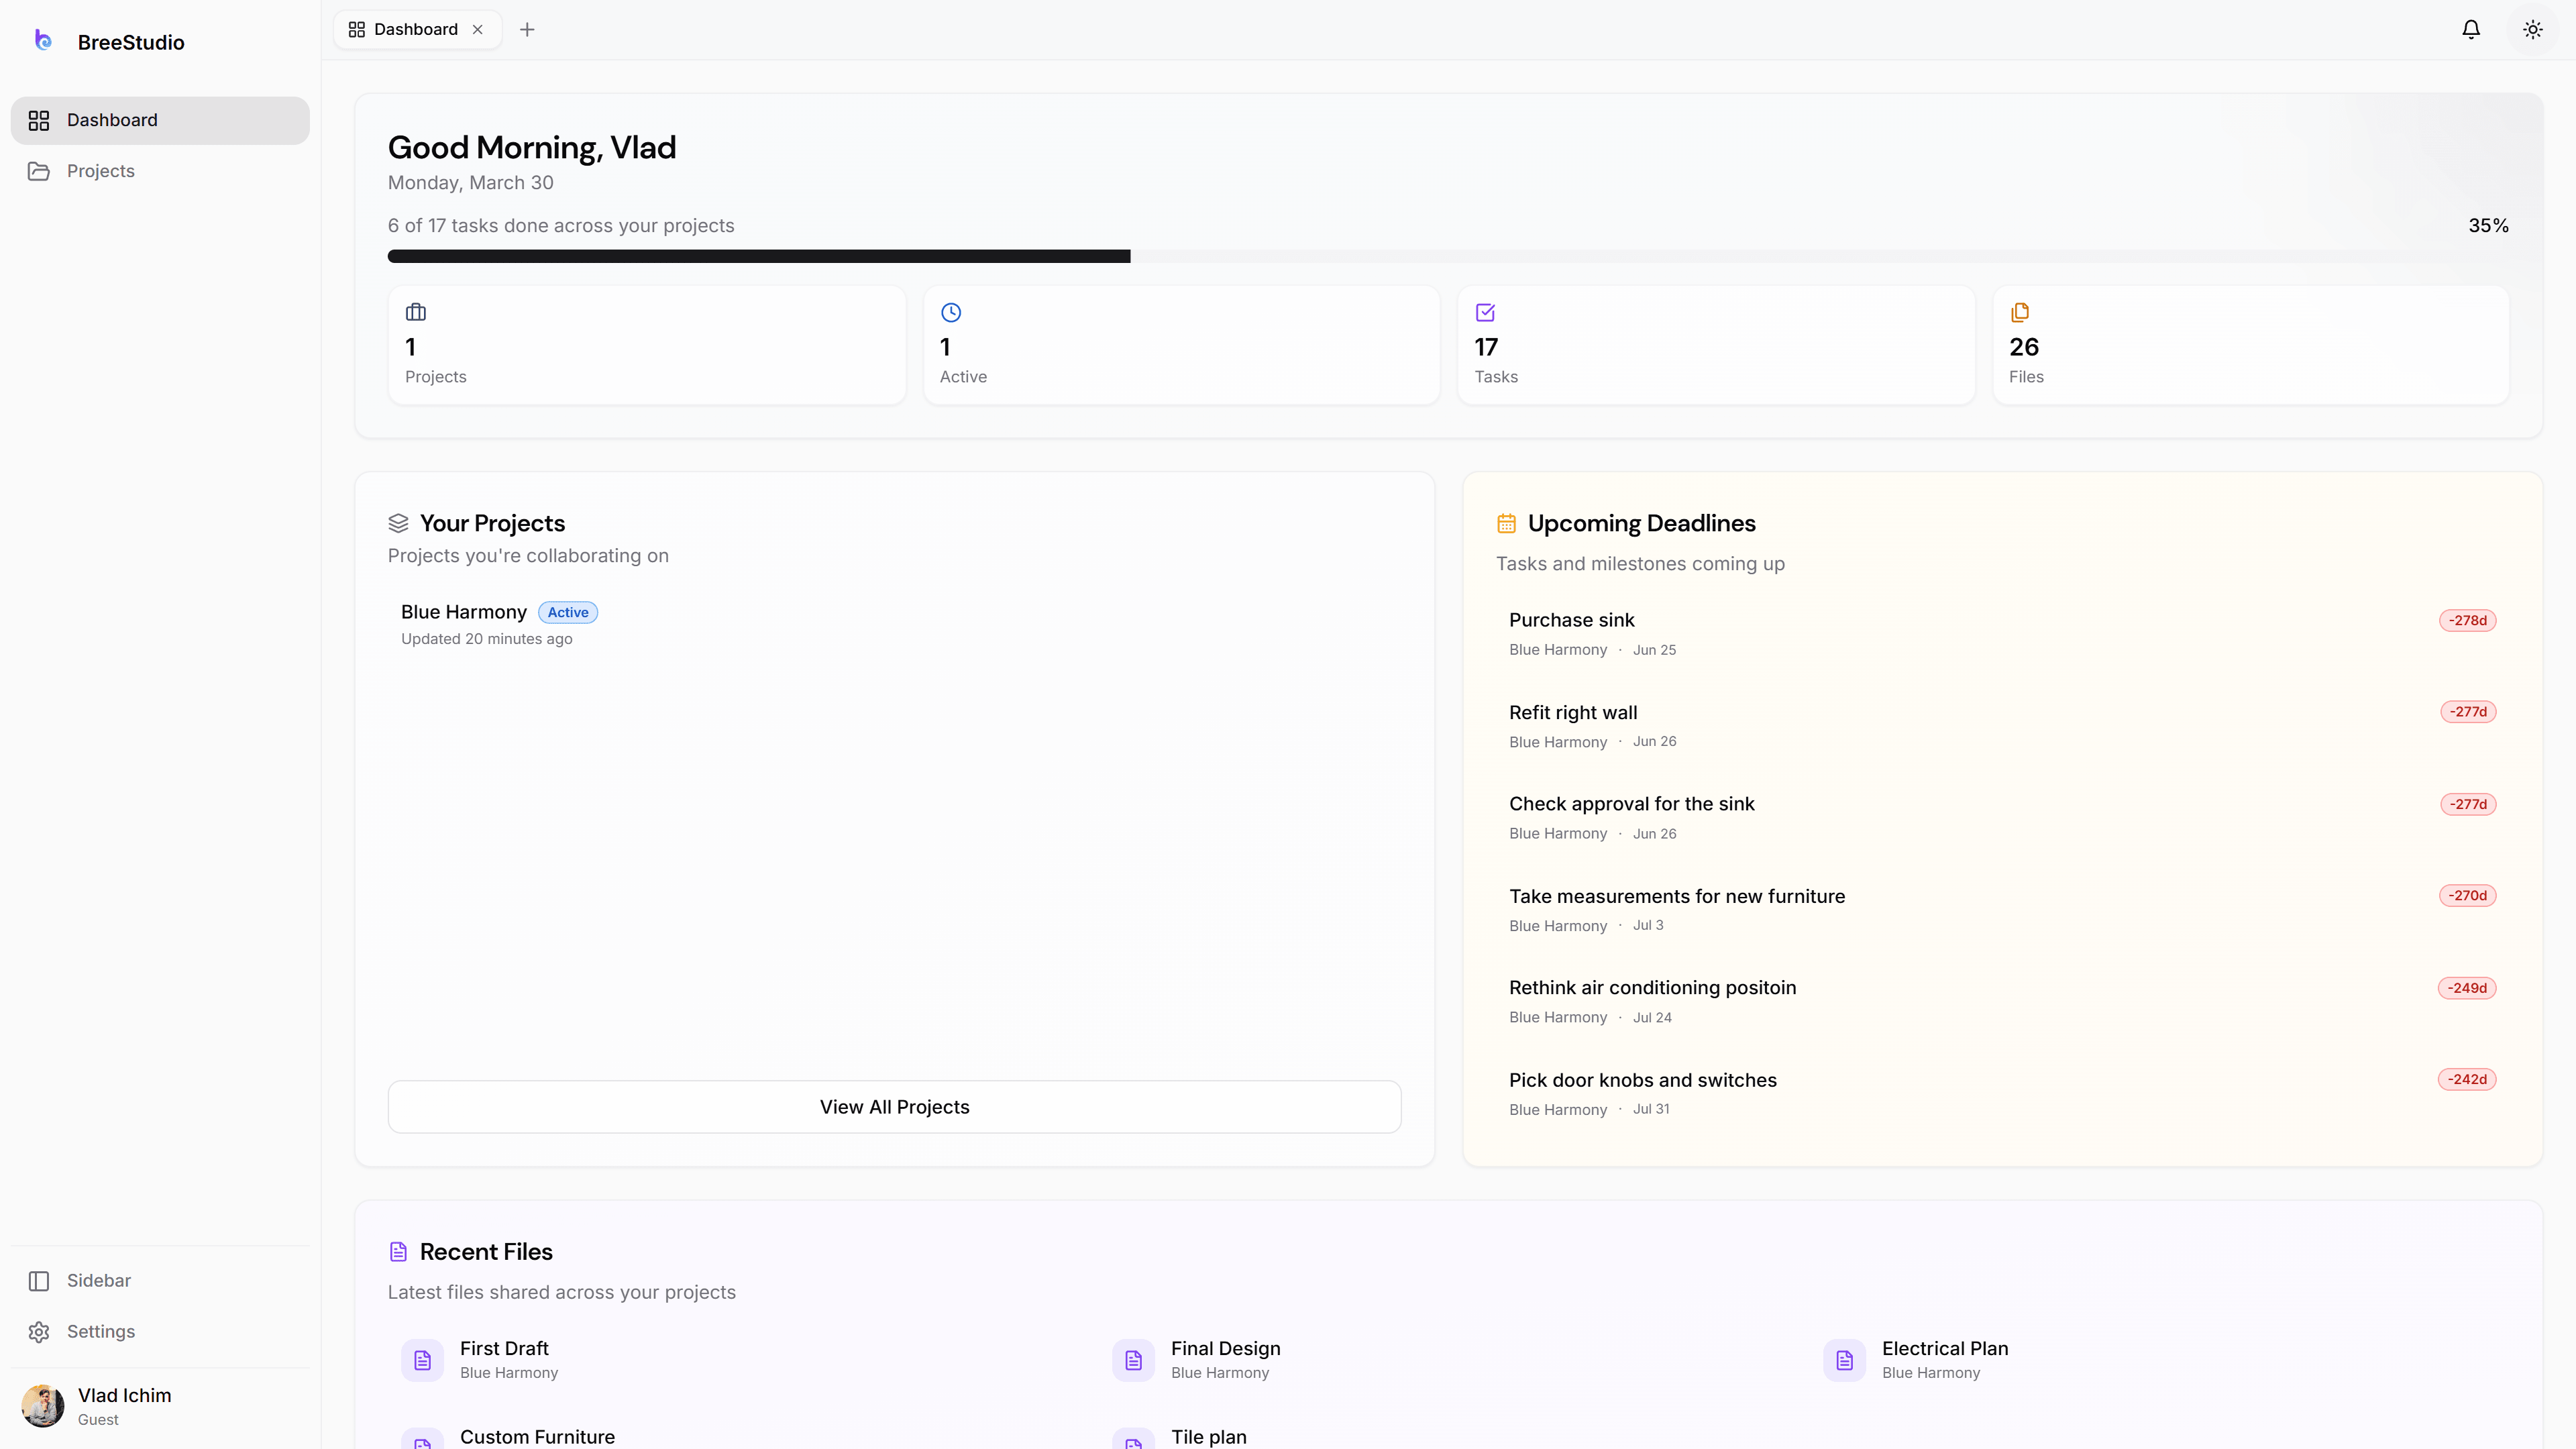Open the Purchase sink deadline

click(x=2002, y=634)
